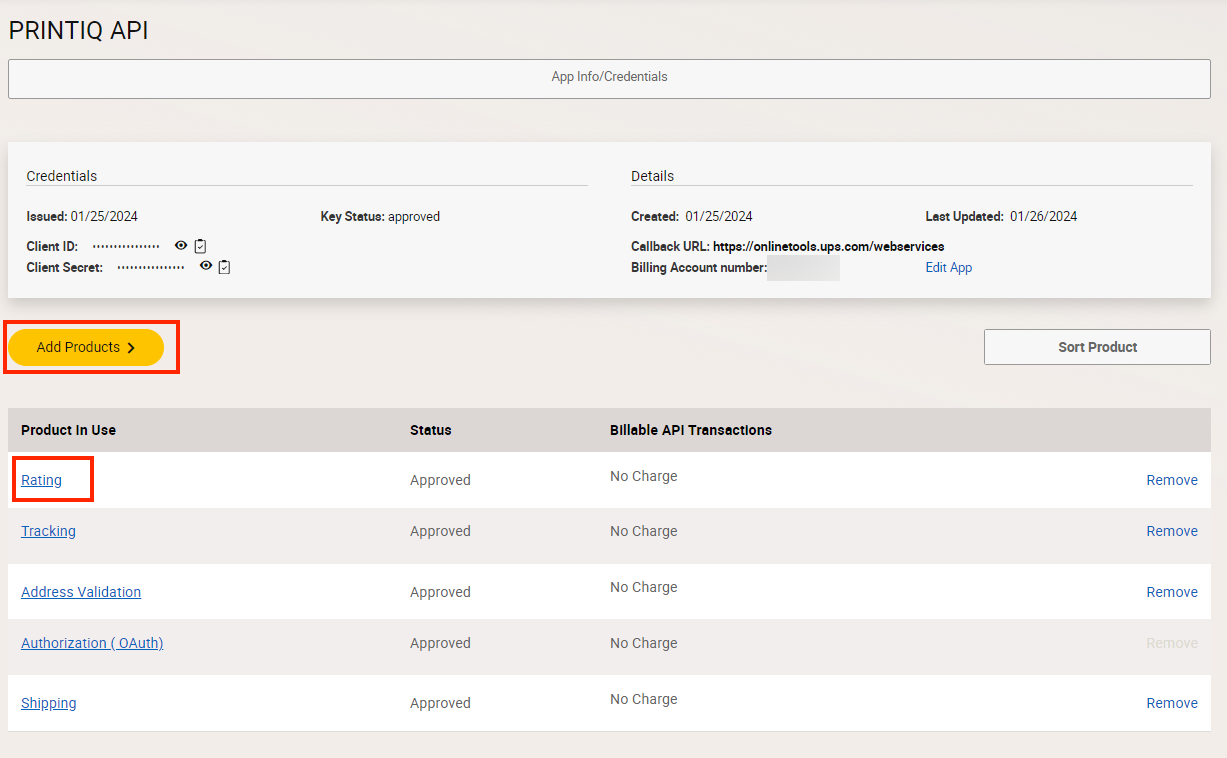This screenshot has height=758, width=1227.
Task: Open the Edit App link
Action: pos(949,267)
